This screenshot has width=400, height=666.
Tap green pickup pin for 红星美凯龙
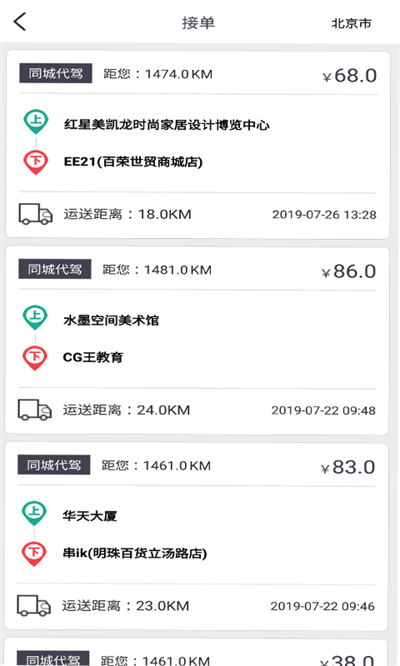point(36,121)
